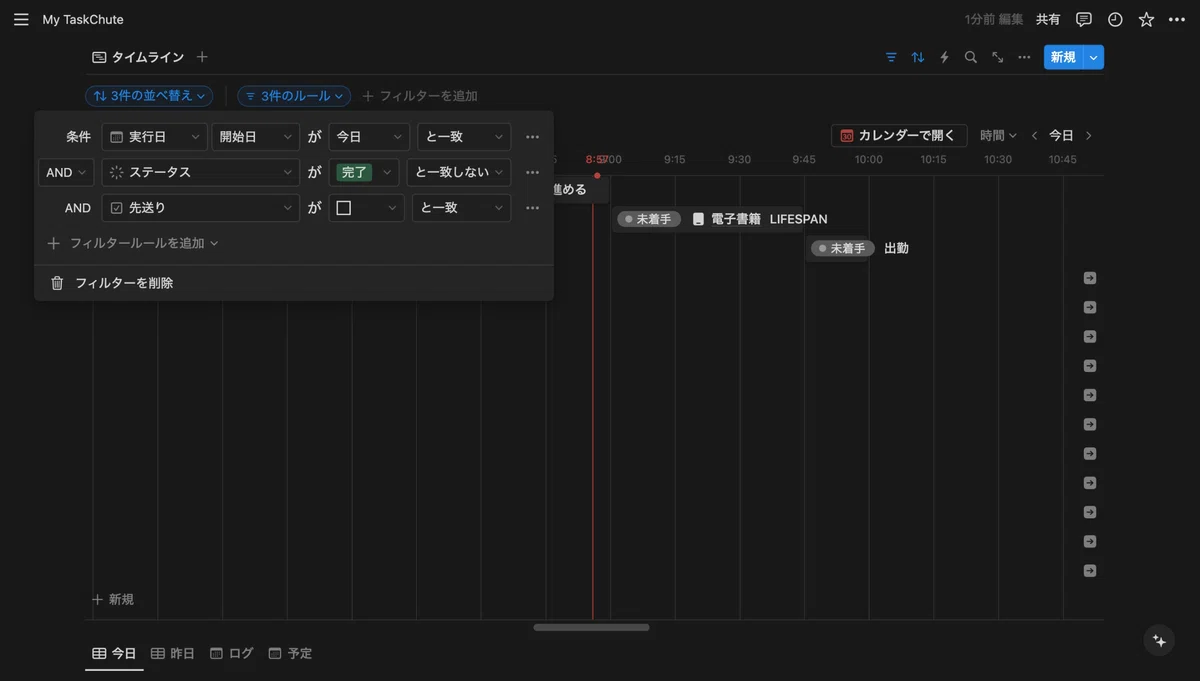Click フィルターを削除
The height and width of the screenshot is (681, 1200).
point(124,283)
